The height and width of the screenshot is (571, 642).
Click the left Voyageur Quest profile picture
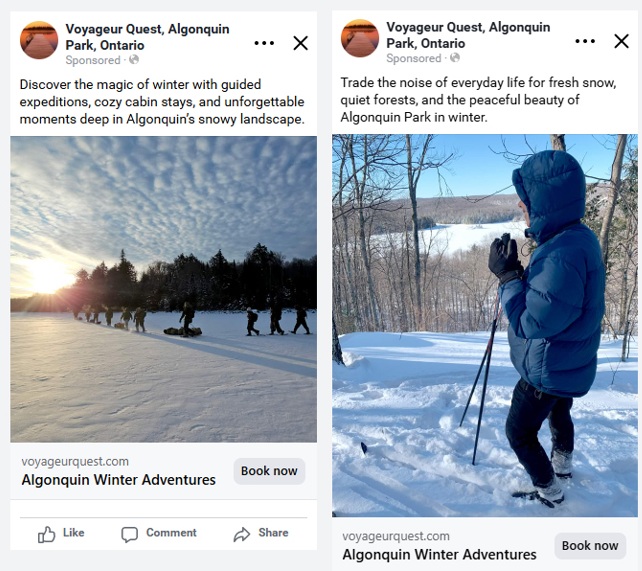click(x=39, y=40)
